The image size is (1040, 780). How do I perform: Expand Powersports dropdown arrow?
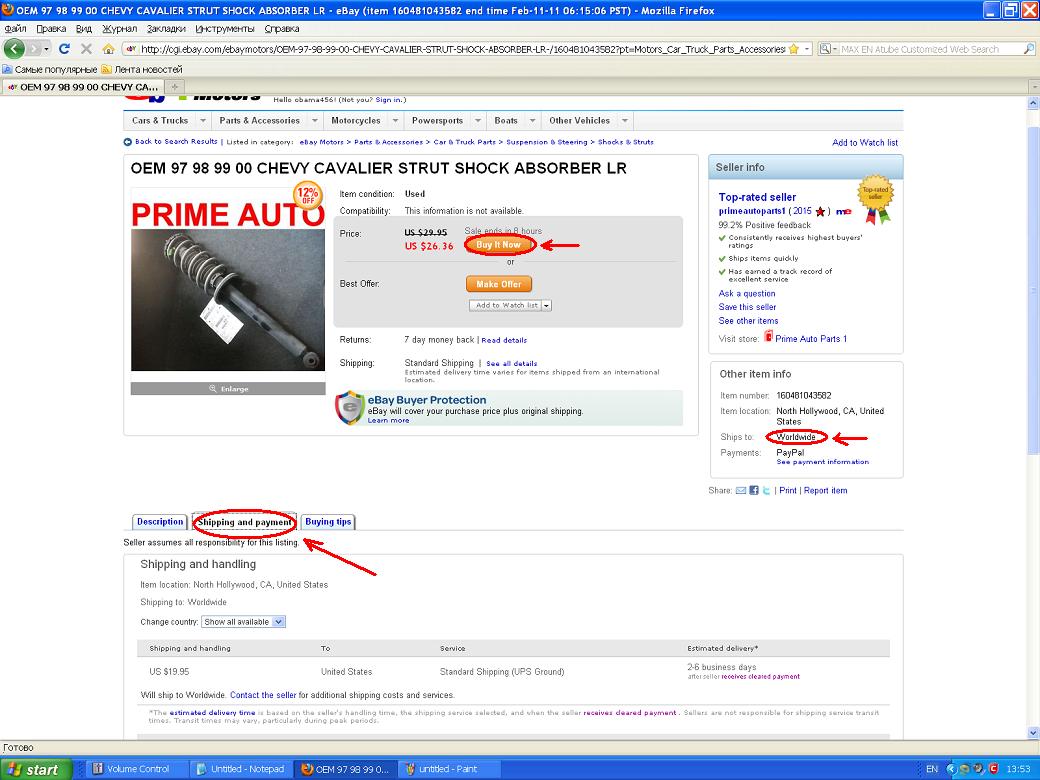[x=478, y=121]
